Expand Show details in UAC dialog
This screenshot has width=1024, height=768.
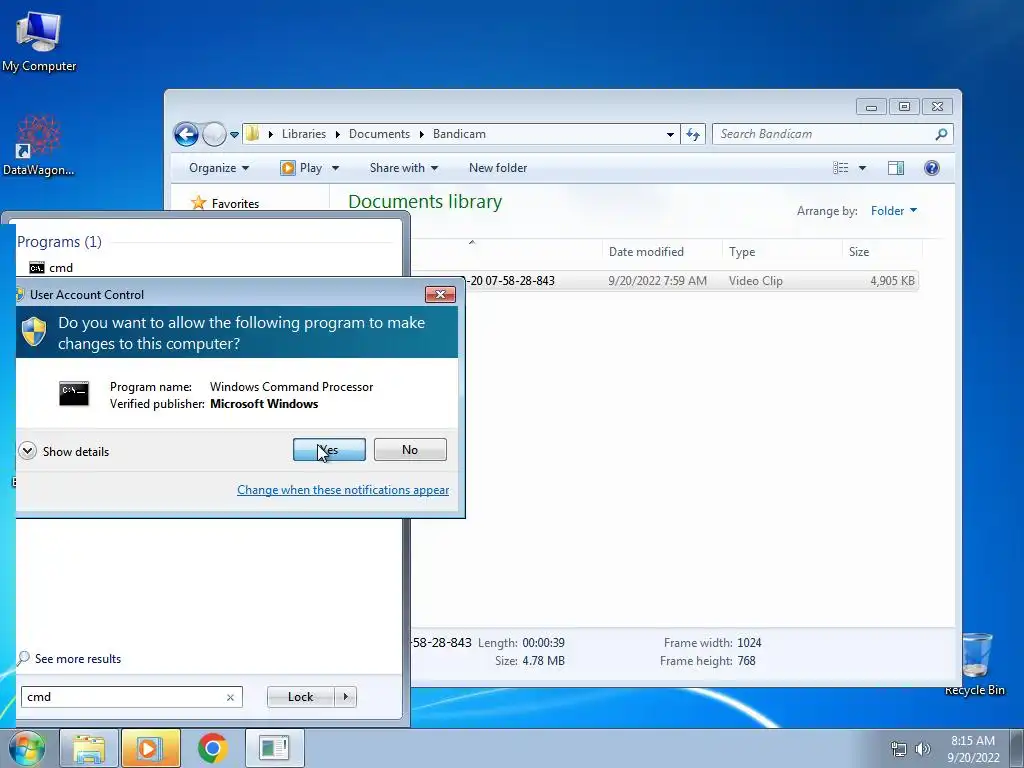pyautogui.click(x=64, y=451)
